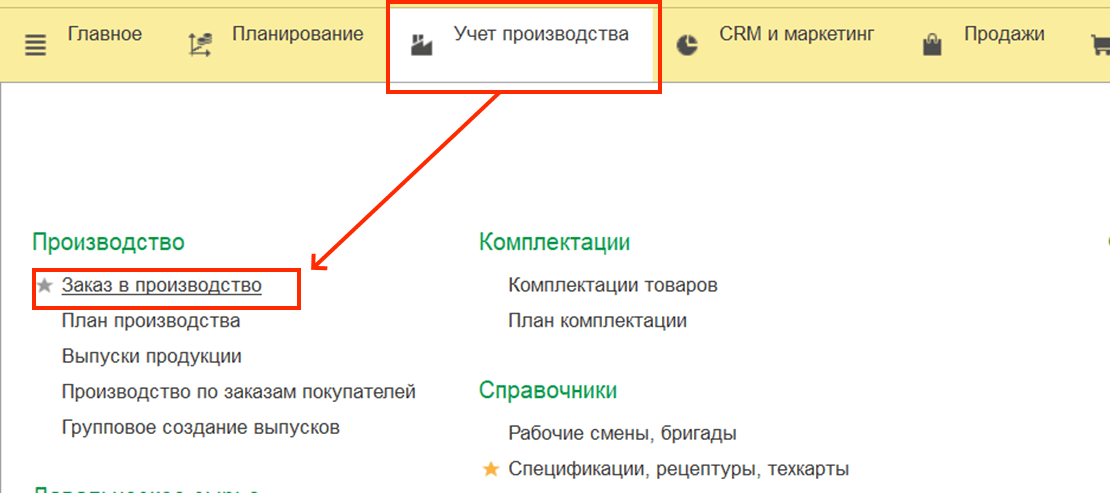Click the cart icon at far right
The image size is (1110, 493).
[x=1099, y=45]
